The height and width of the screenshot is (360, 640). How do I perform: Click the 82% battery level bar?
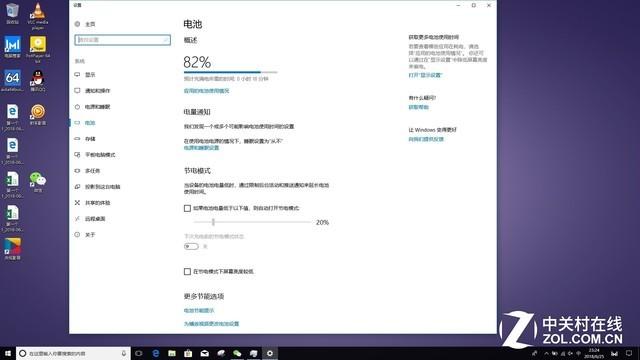tap(230, 72)
